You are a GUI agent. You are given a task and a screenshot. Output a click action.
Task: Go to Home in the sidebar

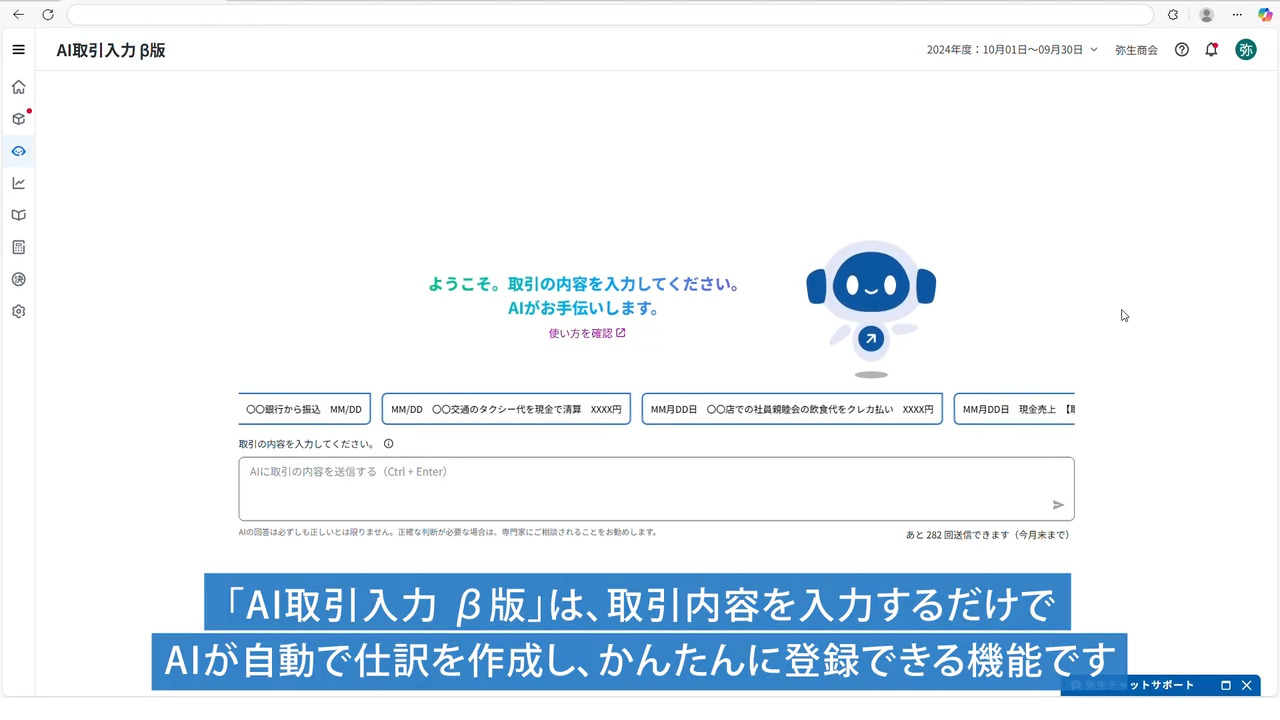pyautogui.click(x=18, y=87)
